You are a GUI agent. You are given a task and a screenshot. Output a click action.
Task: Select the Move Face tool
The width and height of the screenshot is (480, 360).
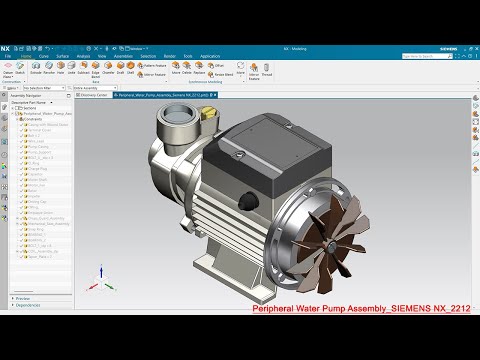click(176, 68)
